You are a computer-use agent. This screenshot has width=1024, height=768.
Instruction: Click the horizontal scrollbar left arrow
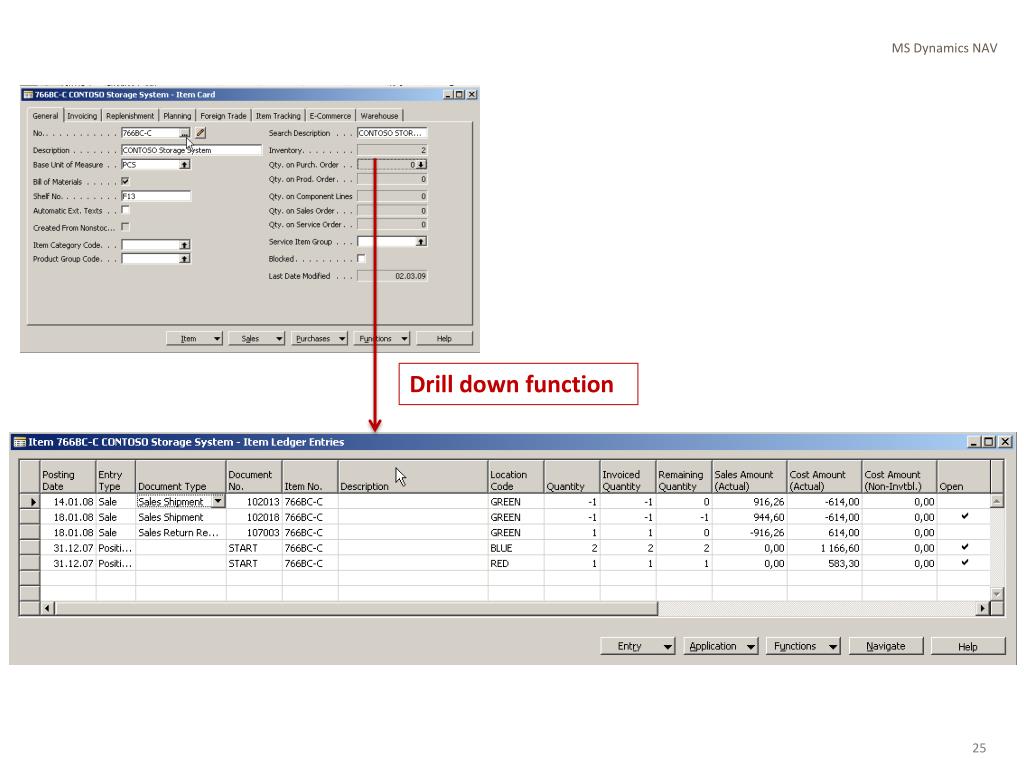(x=47, y=609)
